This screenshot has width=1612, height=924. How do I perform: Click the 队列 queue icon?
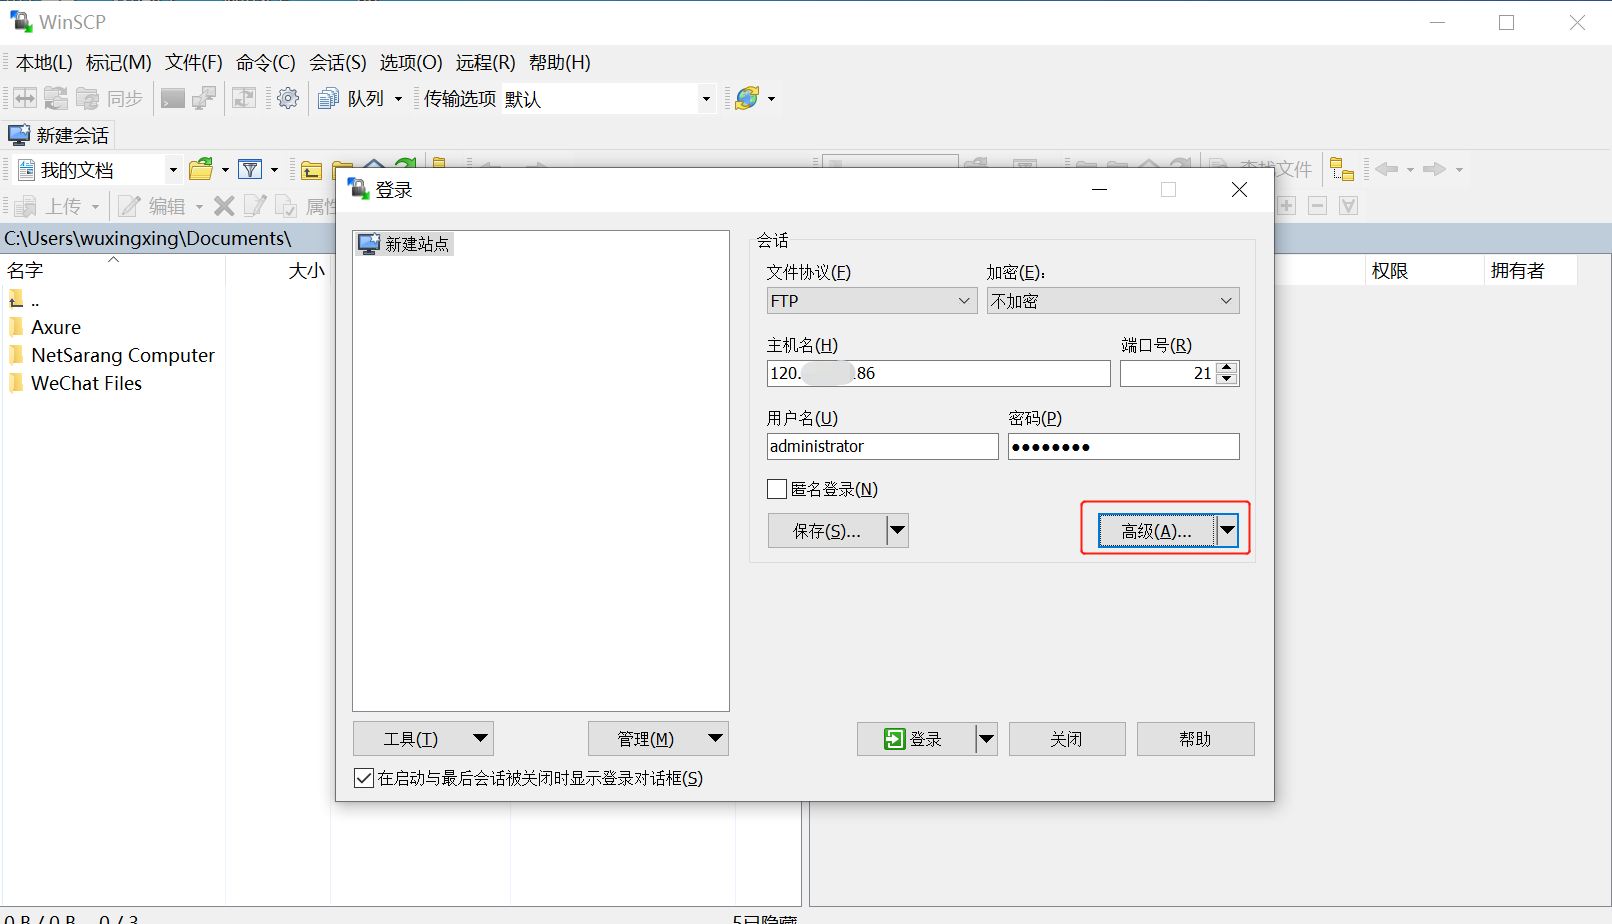point(328,98)
